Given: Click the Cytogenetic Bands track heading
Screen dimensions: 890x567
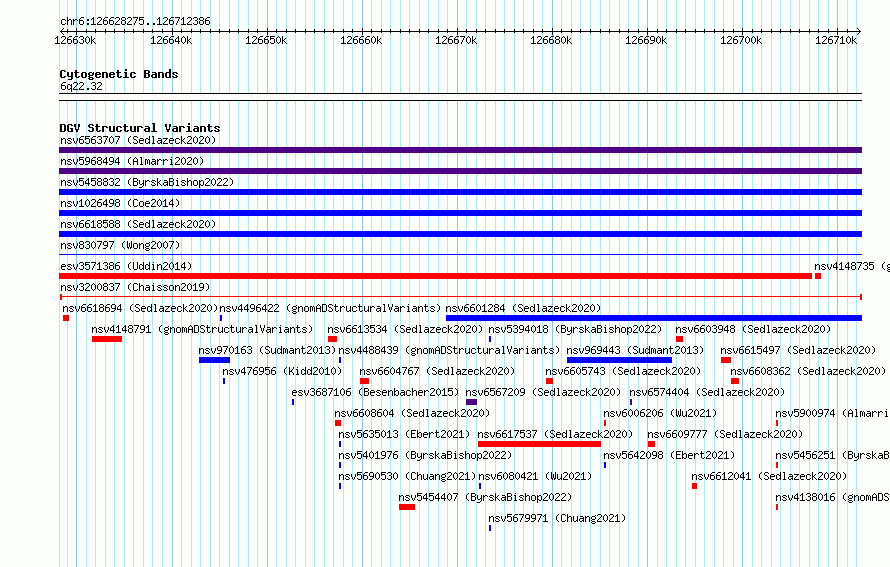Looking at the screenshot, I should 119,74.
